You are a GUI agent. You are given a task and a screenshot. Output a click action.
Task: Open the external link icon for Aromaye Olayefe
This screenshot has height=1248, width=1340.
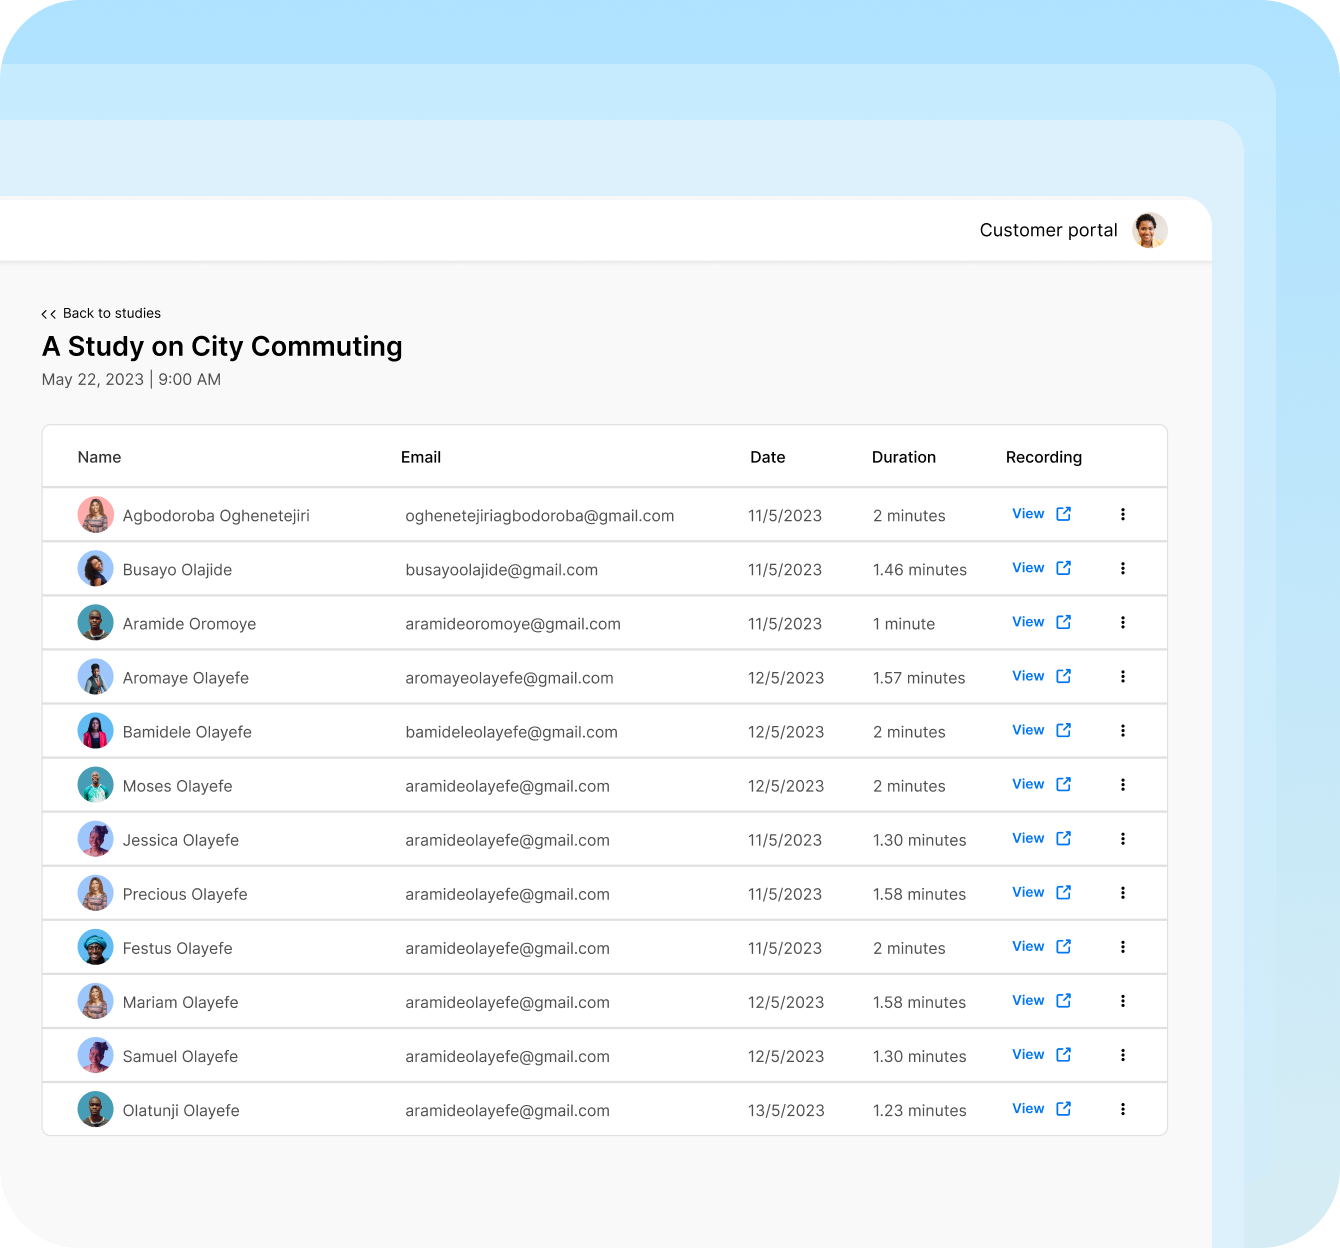click(1064, 676)
